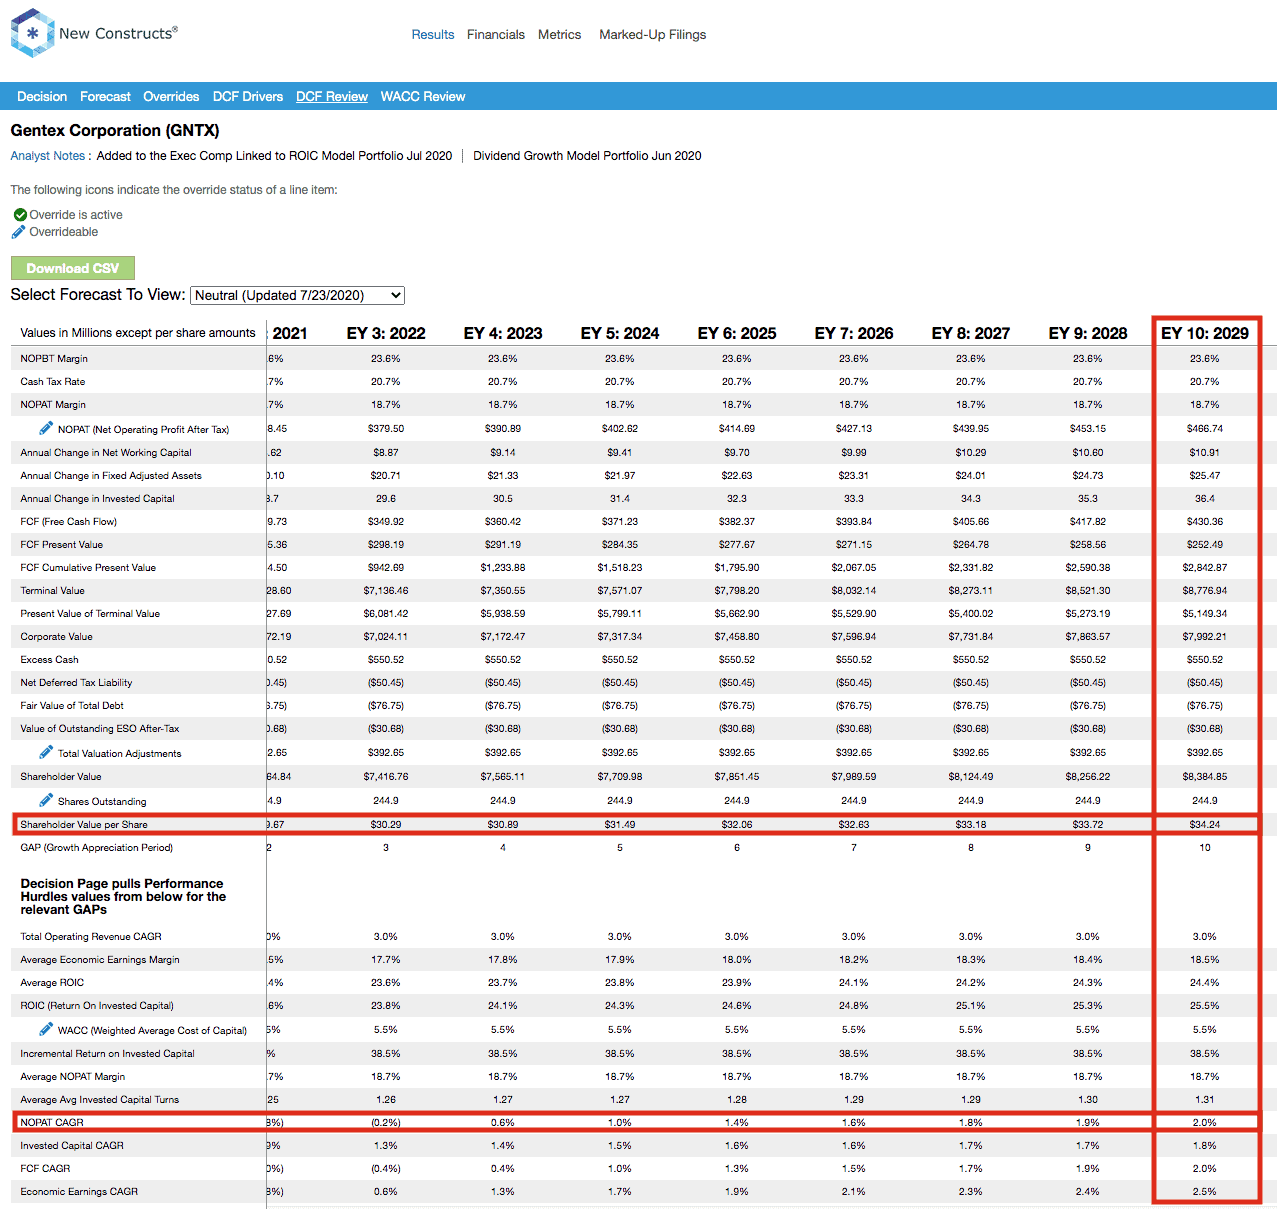The width and height of the screenshot is (1277, 1209).
Task: Click the Corporate Value row label
Action: (x=56, y=636)
